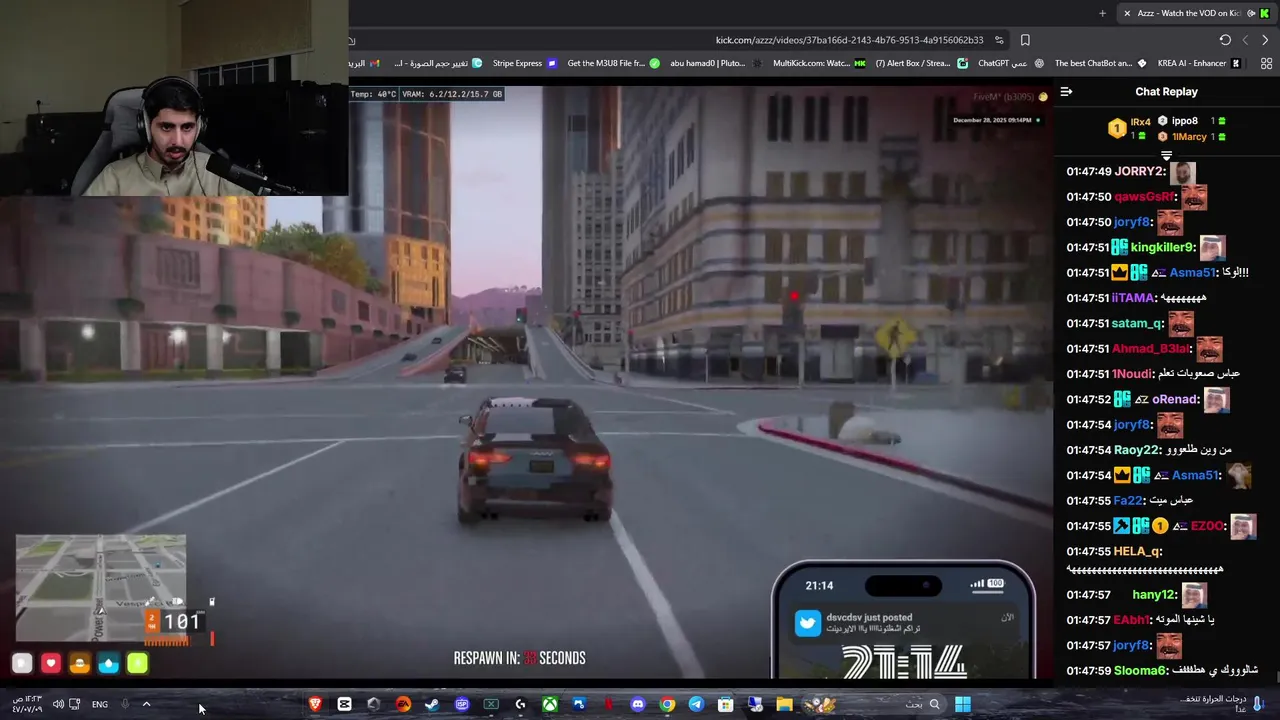Open Steam from the taskbar

(432, 704)
